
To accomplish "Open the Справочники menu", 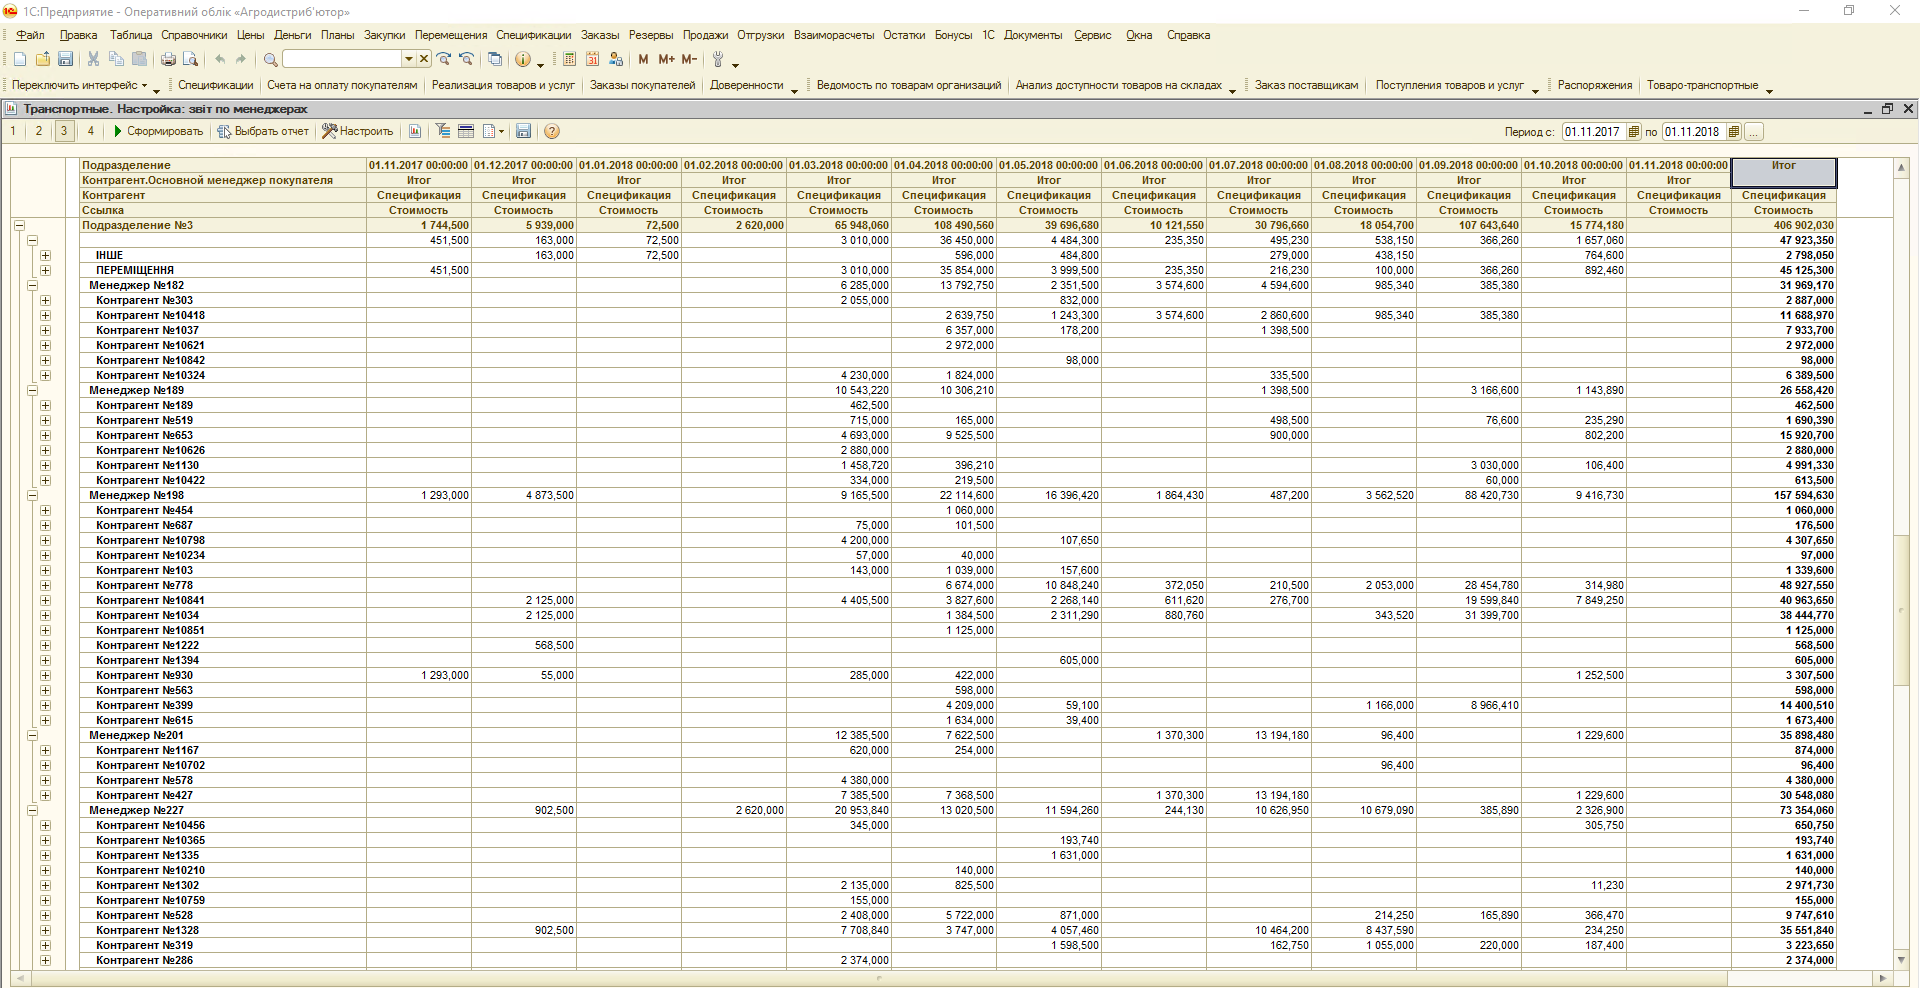I will click(194, 35).
